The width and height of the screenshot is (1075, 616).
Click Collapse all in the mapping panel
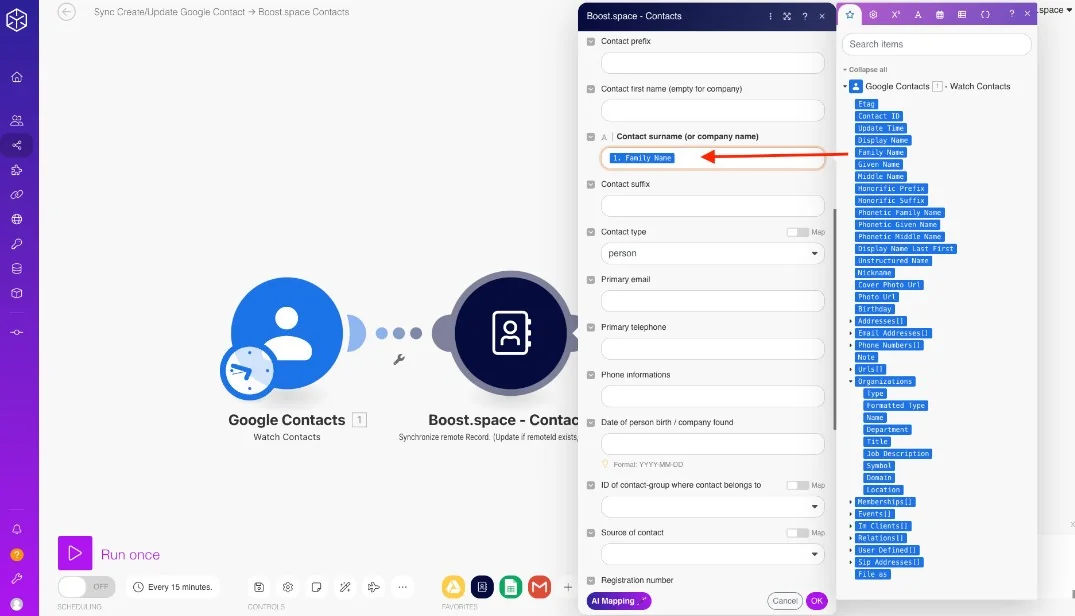tap(866, 69)
